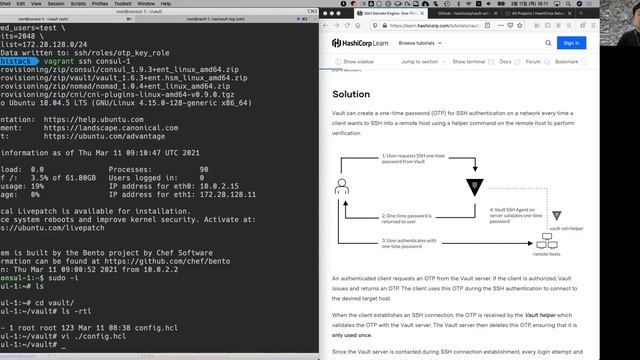The image size is (640, 360).
Task: Click the site security padlock icon
Action: click(x=384, y=25)
